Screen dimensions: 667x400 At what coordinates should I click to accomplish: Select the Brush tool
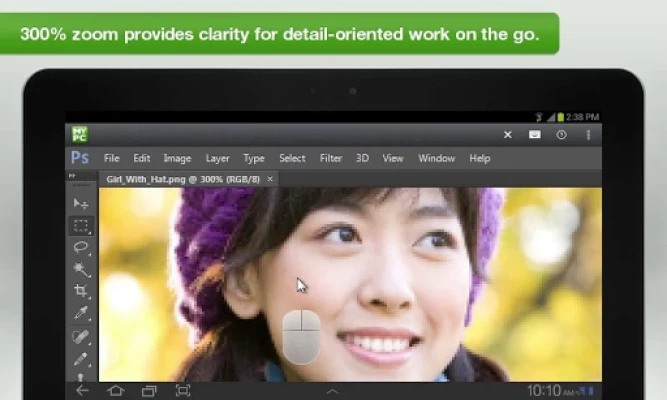click(x=81, y=359)
